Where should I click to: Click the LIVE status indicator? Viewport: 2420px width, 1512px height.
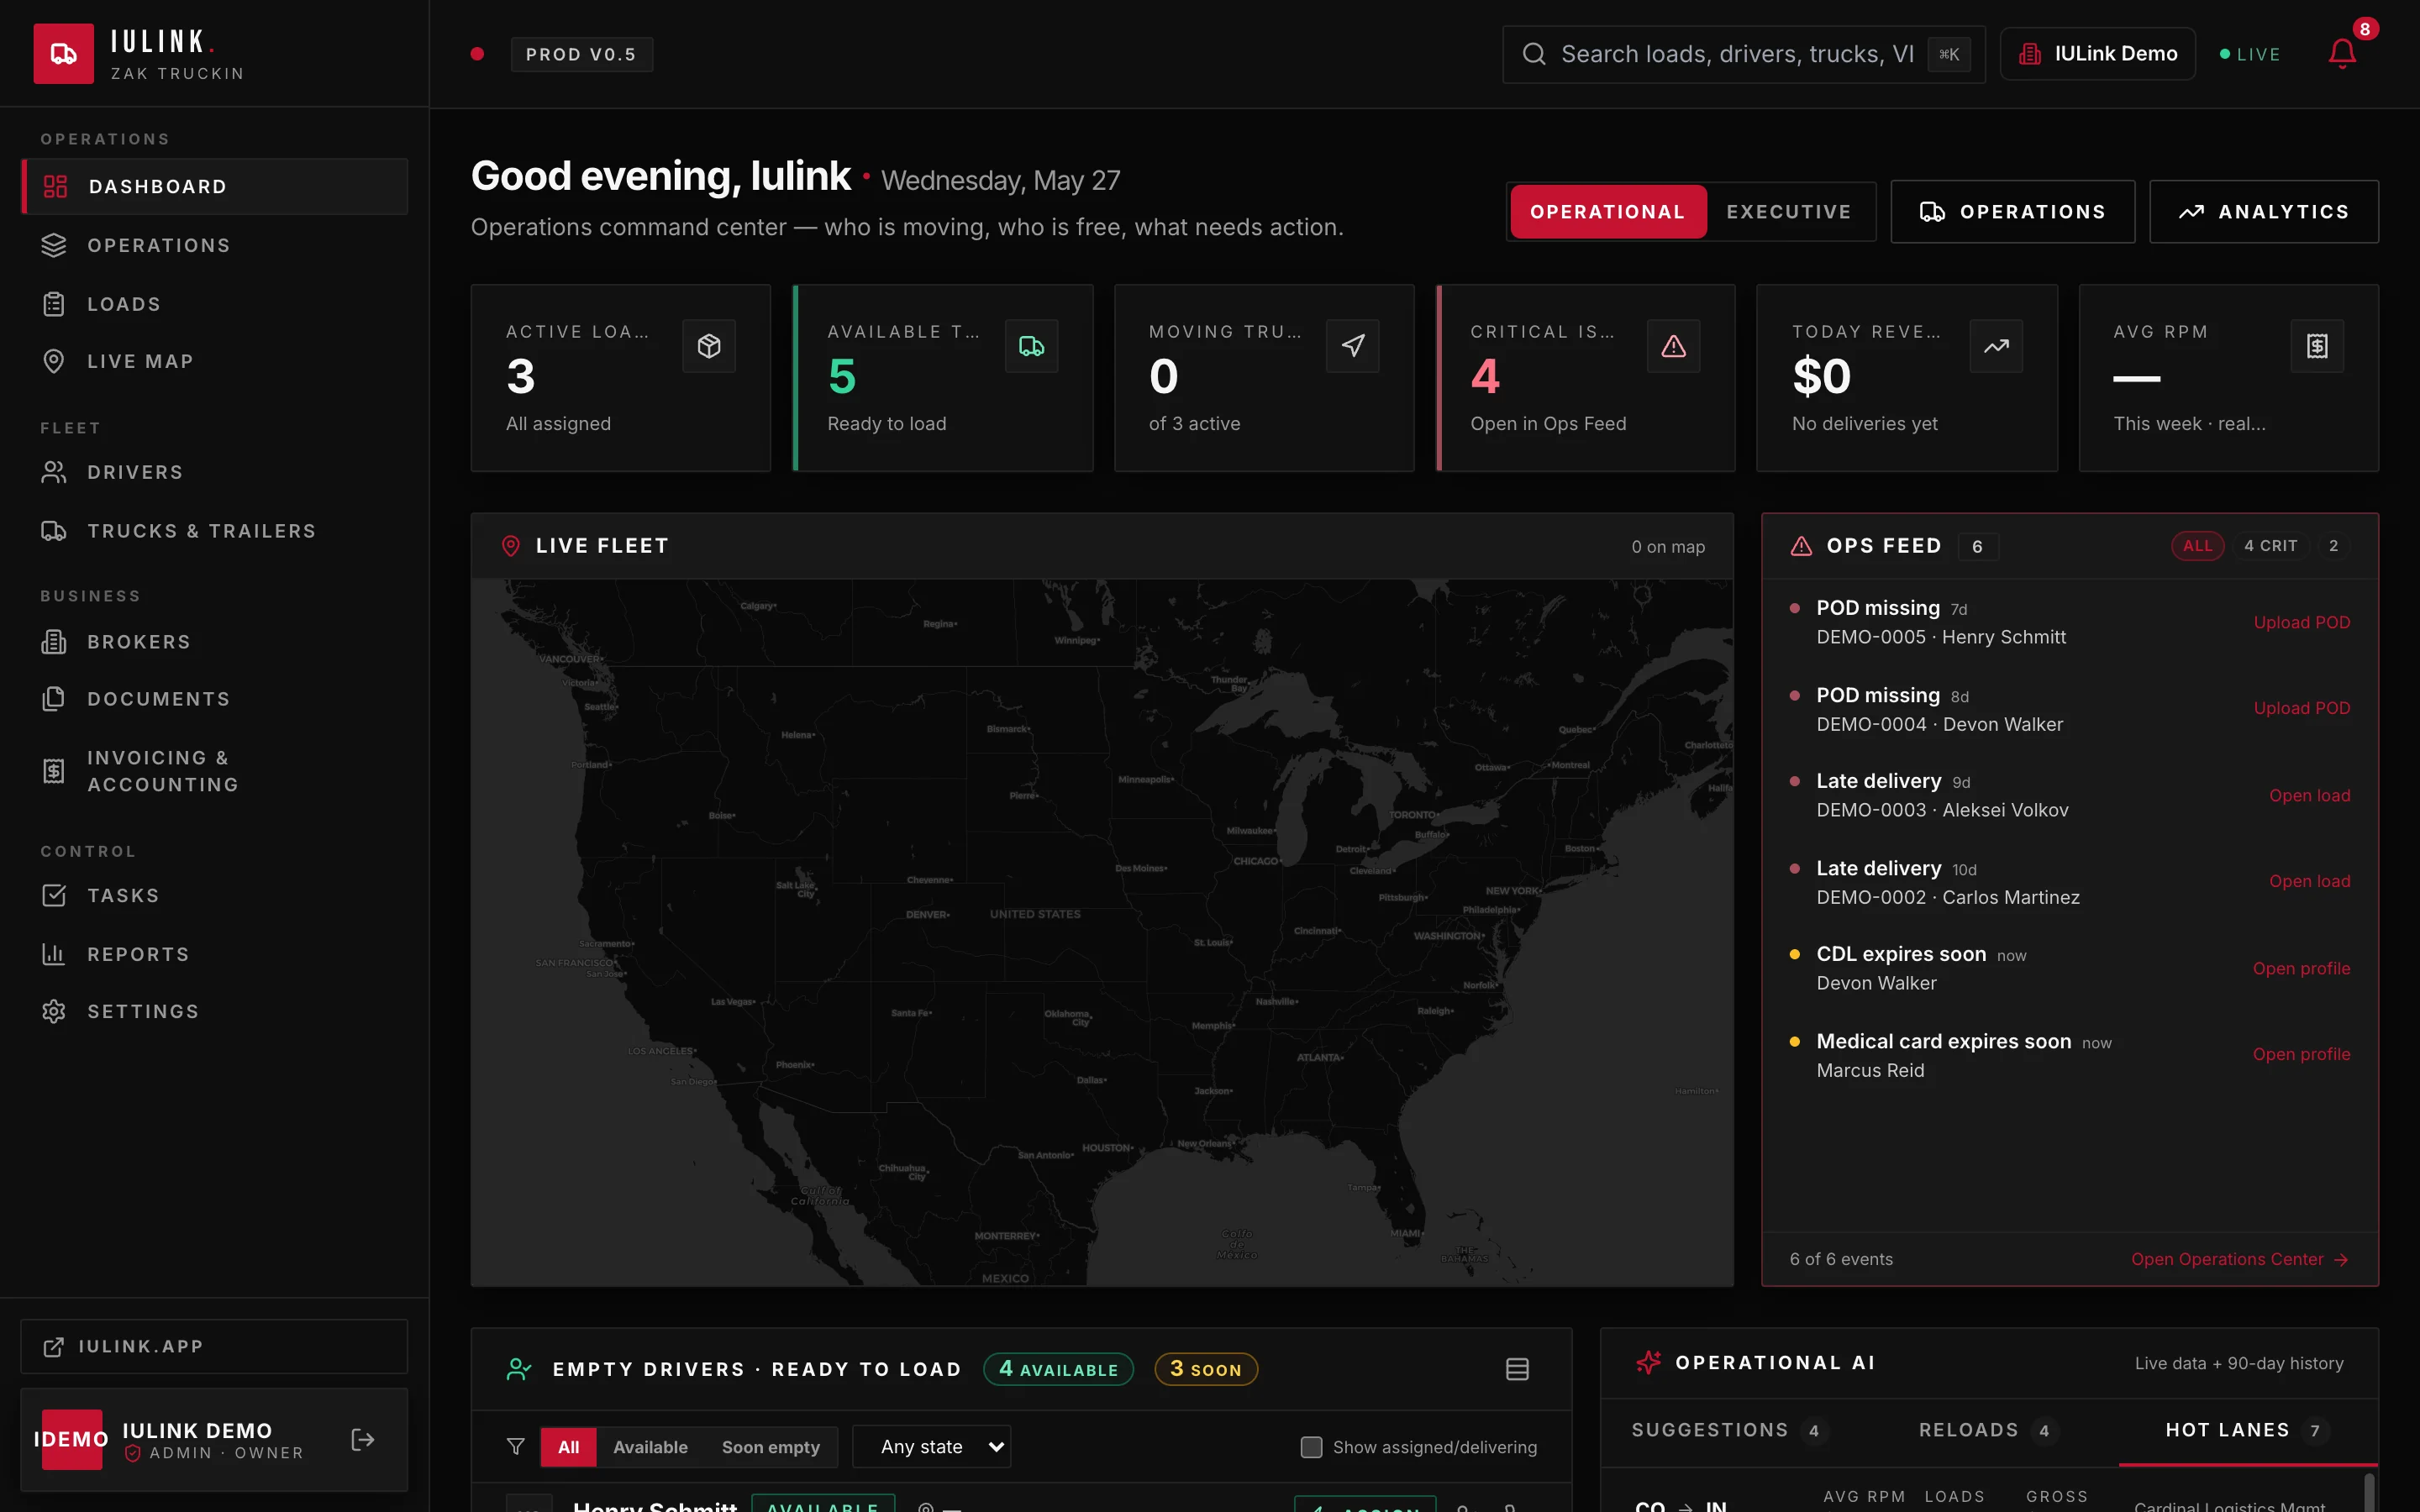click(2250, 54)
